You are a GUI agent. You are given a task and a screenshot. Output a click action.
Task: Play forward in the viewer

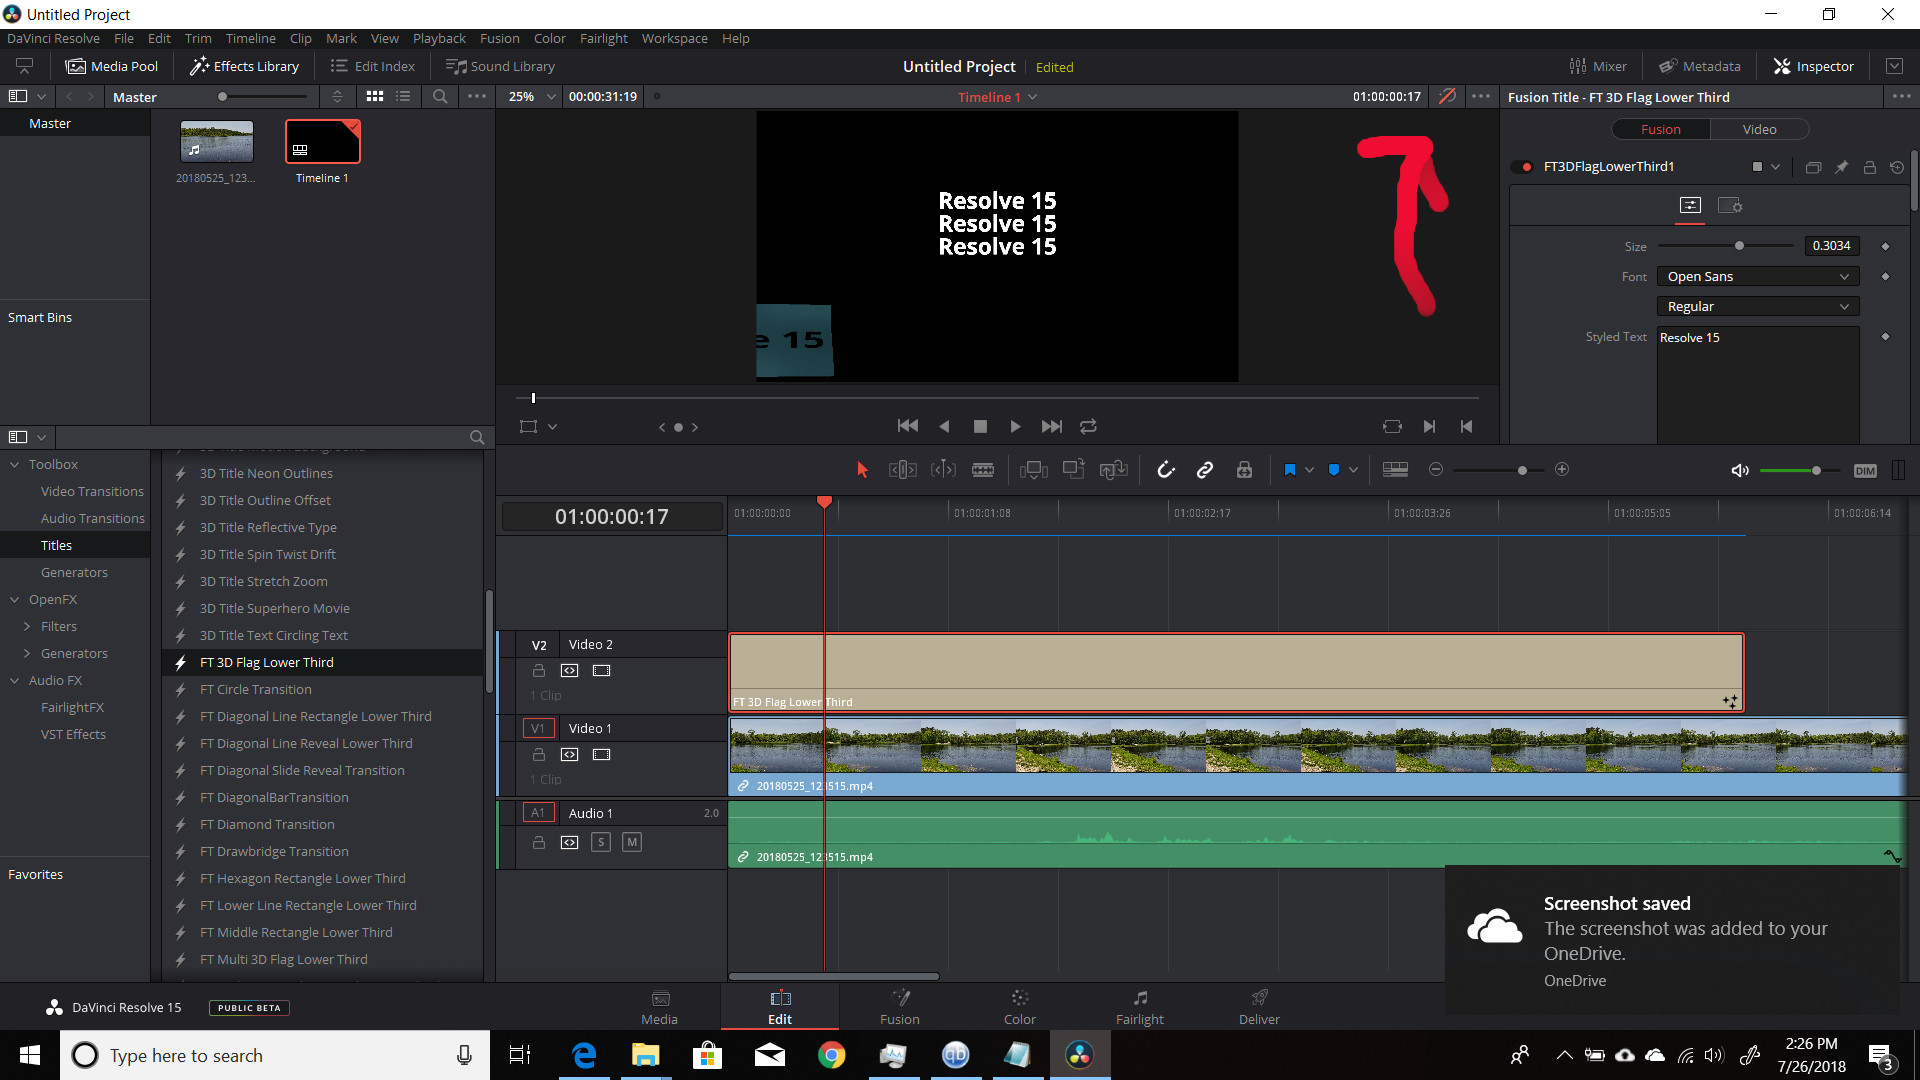click(1015, 426)
